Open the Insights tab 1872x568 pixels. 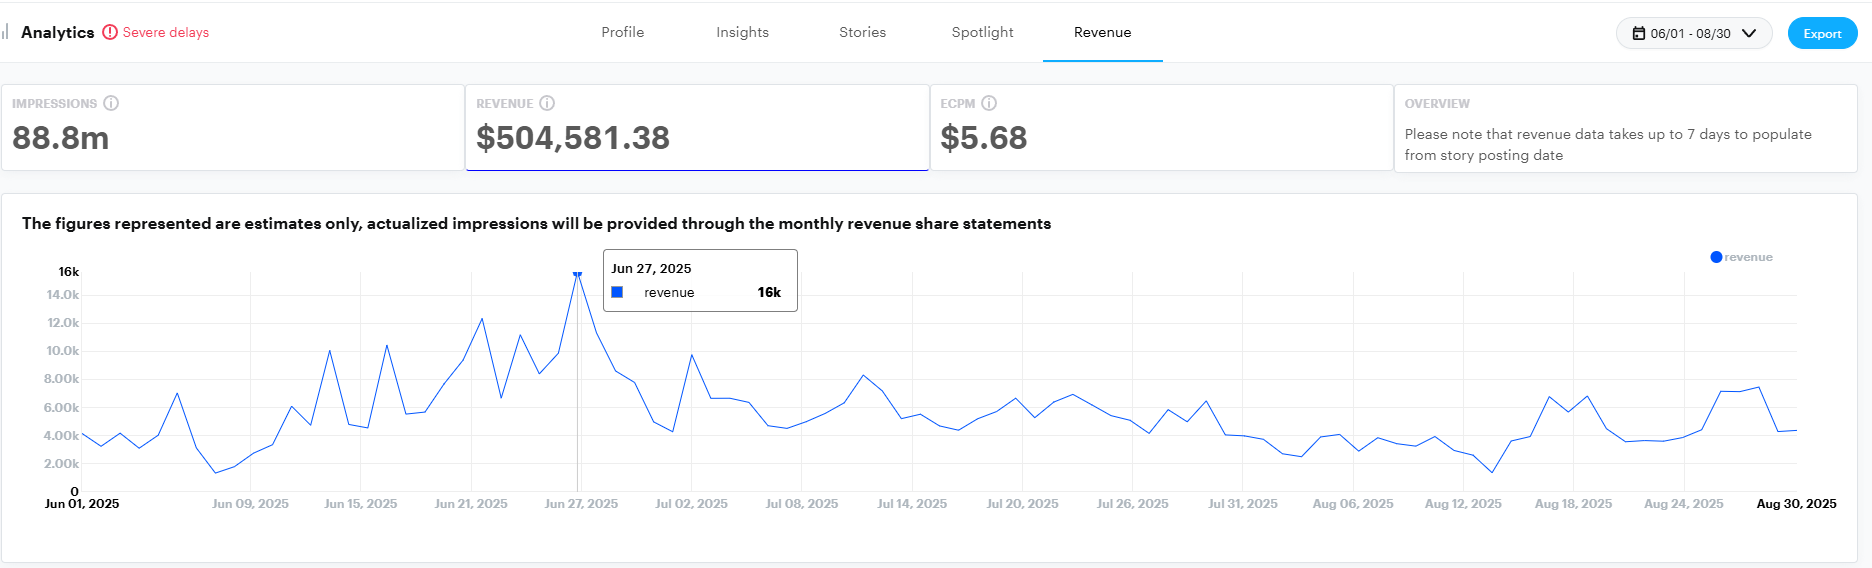[742, 32]
